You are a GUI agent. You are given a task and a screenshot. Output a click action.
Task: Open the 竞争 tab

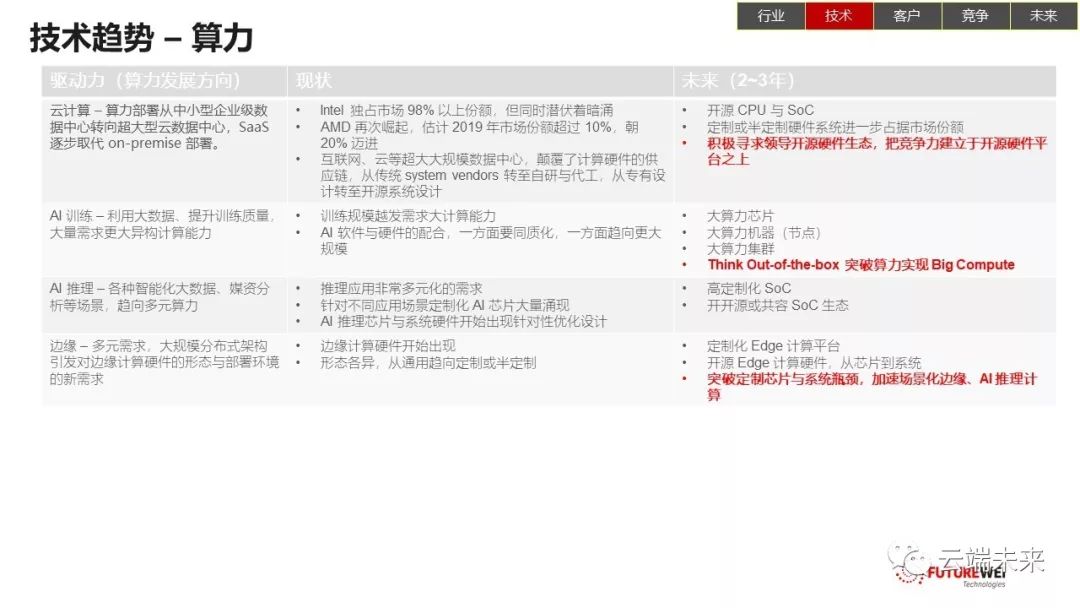(975, 16)
